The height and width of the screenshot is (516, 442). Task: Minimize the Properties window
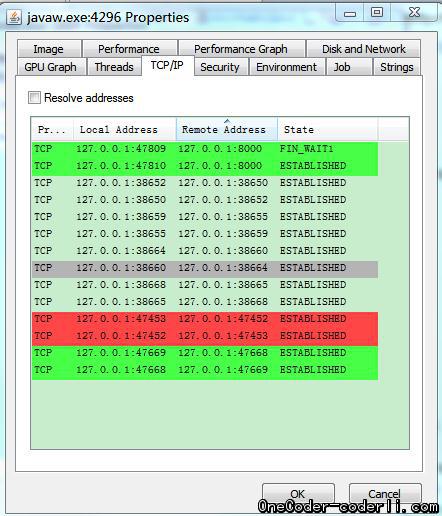click(x=350, y=13)
